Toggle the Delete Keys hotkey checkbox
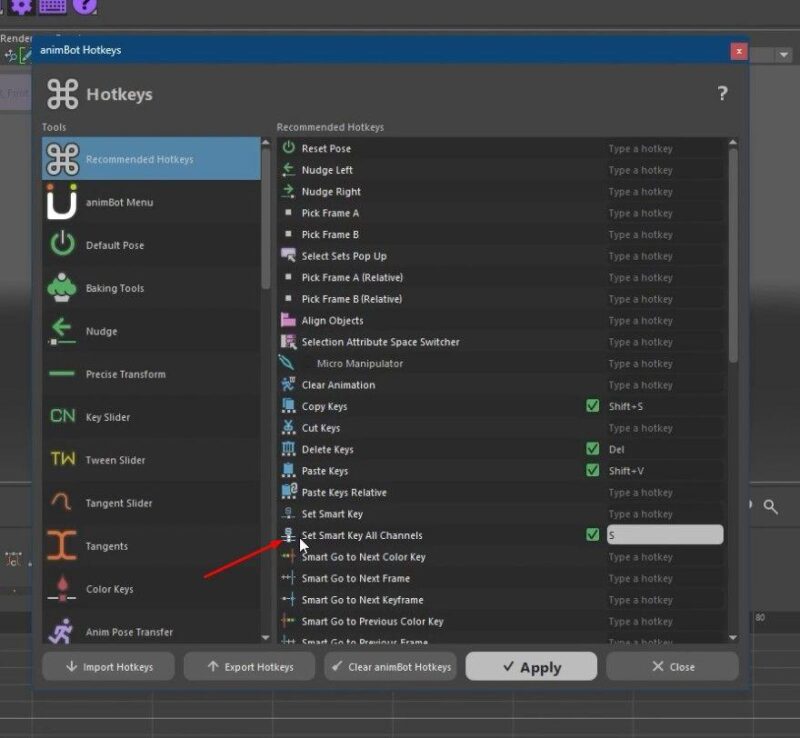This screenshot has height=738, width=800. click(x=593, y=449)
